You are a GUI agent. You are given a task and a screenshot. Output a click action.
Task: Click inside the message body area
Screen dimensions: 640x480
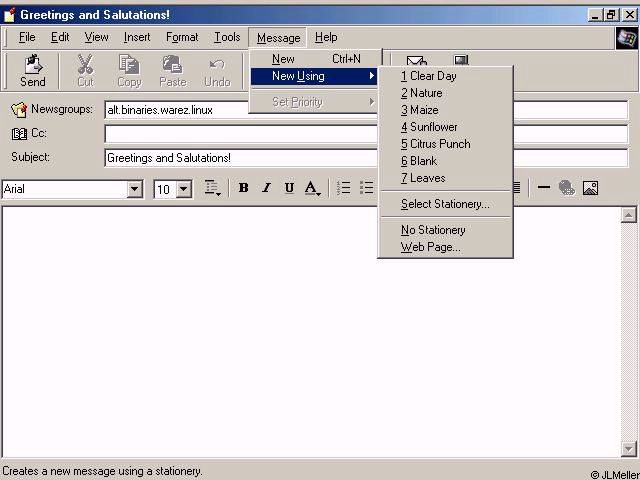(x=311, y=332)
